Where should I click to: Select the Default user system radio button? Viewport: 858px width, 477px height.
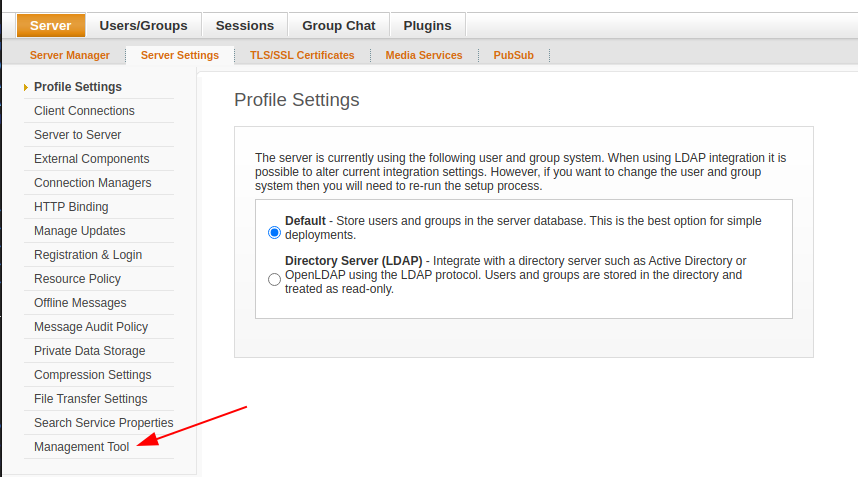275,233
